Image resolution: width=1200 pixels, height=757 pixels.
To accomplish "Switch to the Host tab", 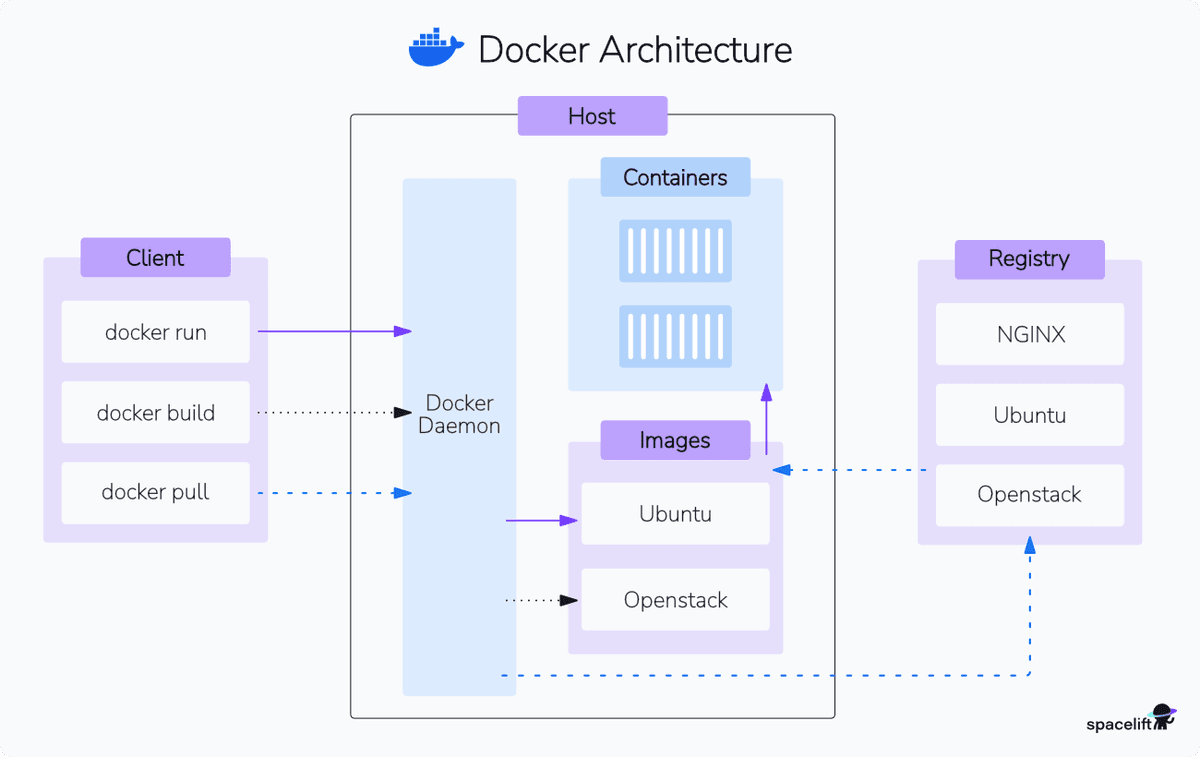I will 592,116.
